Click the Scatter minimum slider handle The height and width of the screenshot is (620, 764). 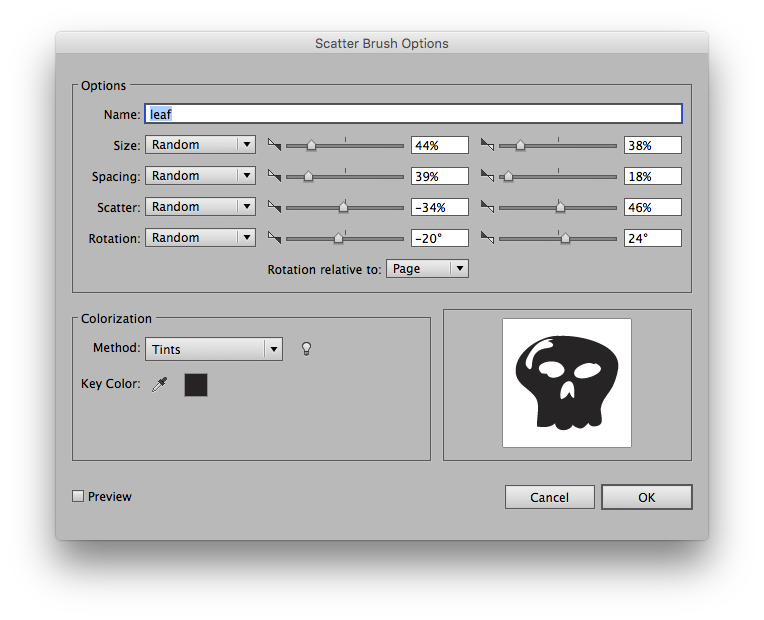point(344,207)
